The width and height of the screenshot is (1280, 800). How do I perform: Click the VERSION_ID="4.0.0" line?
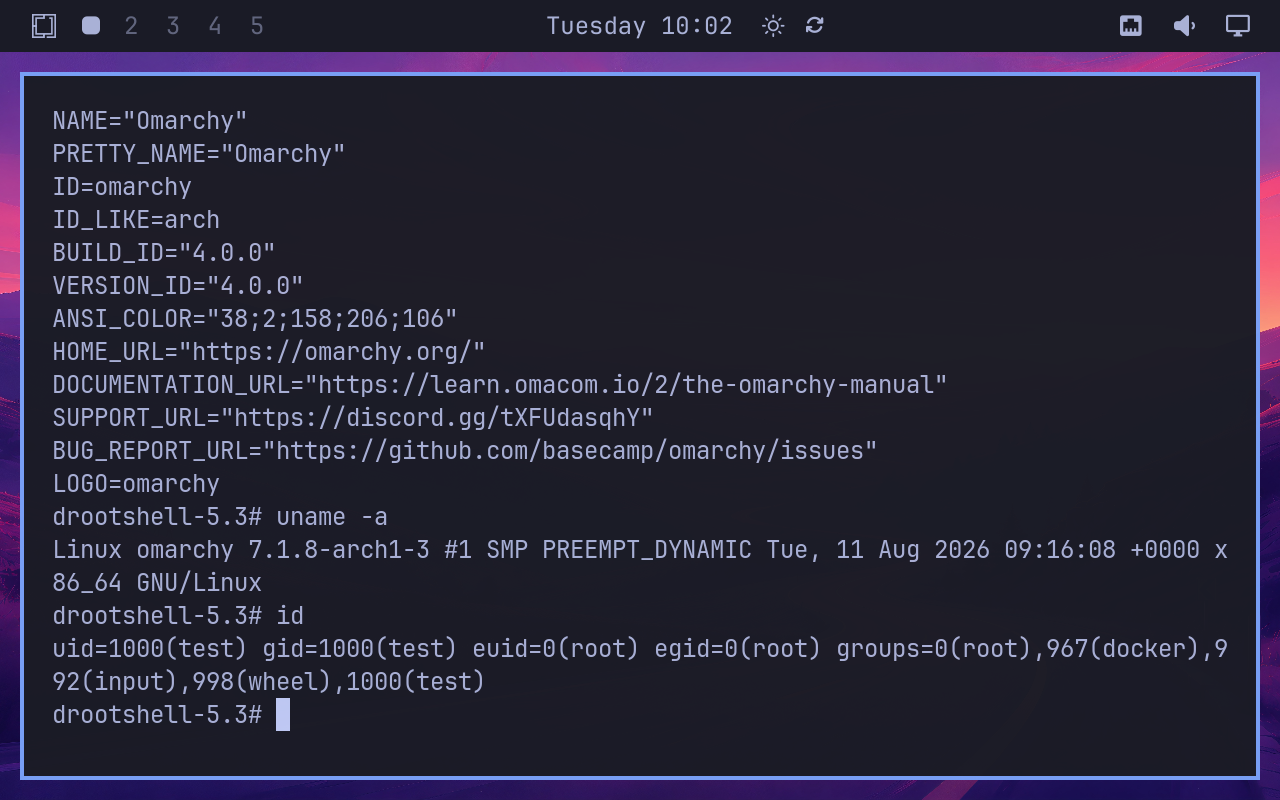coord(178,286)
